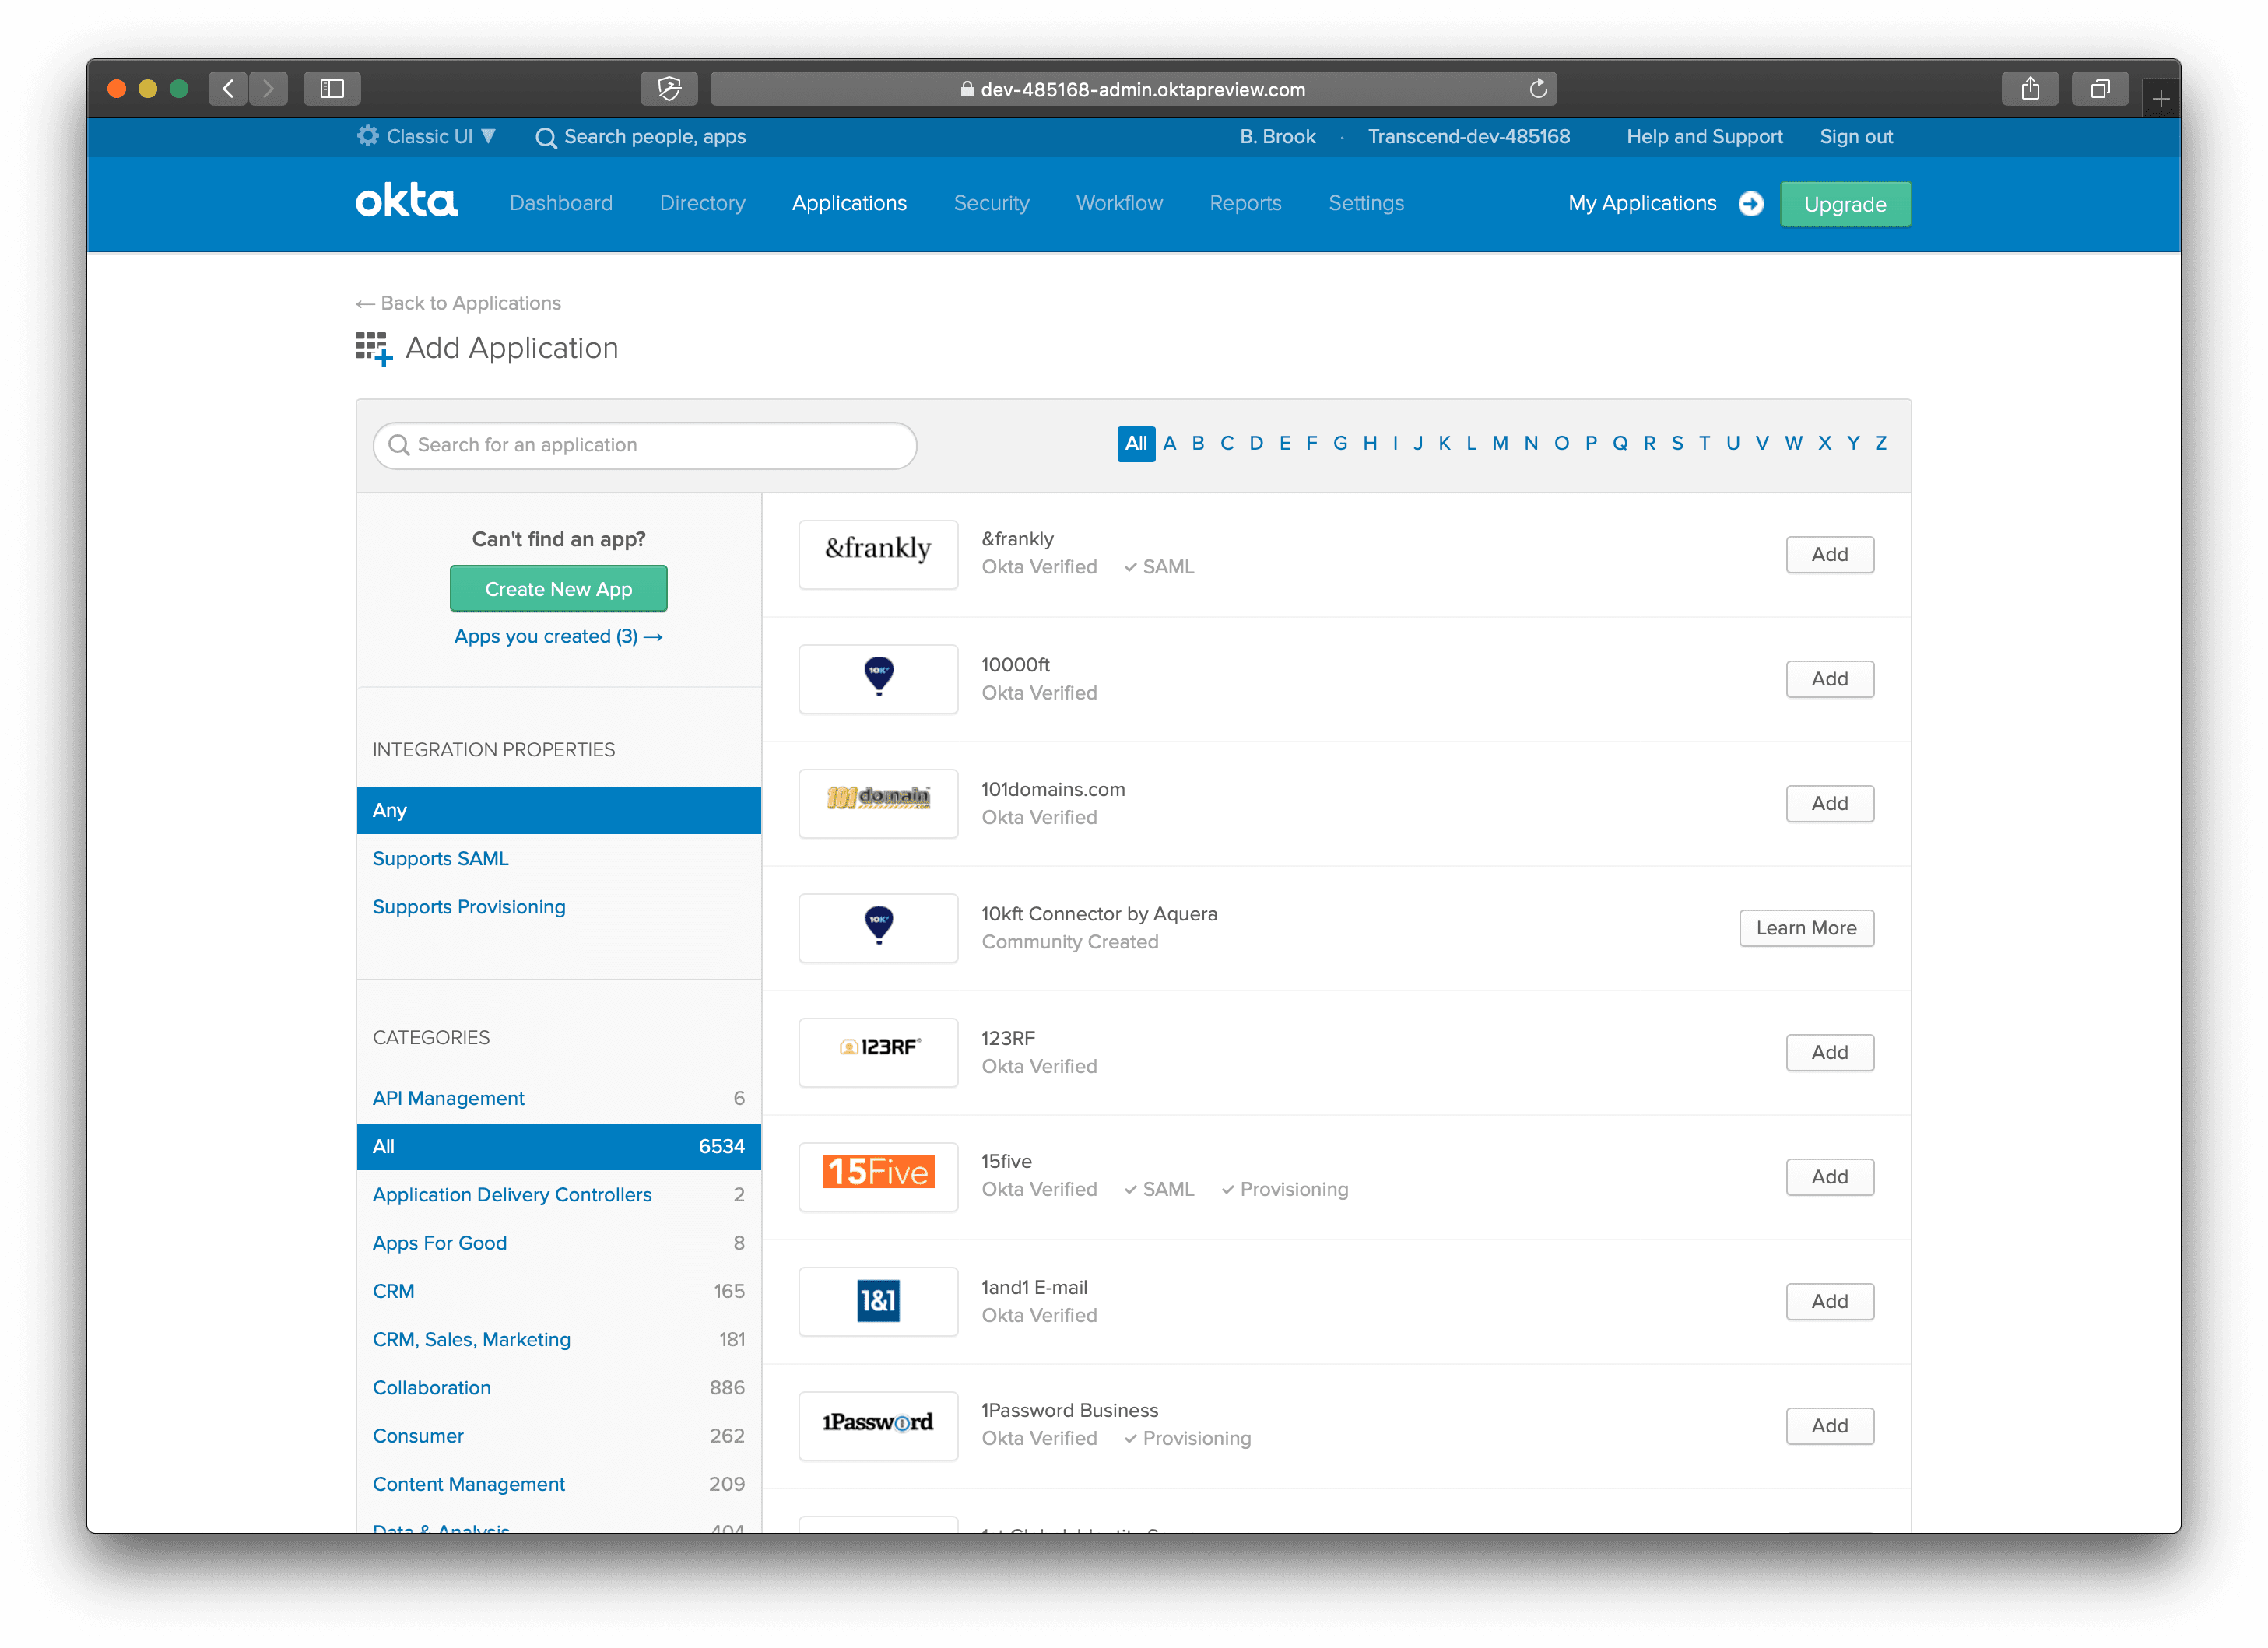Click the My Applications arrow icon
Screen dimensions: 2268x1648
coord(1750,203)
